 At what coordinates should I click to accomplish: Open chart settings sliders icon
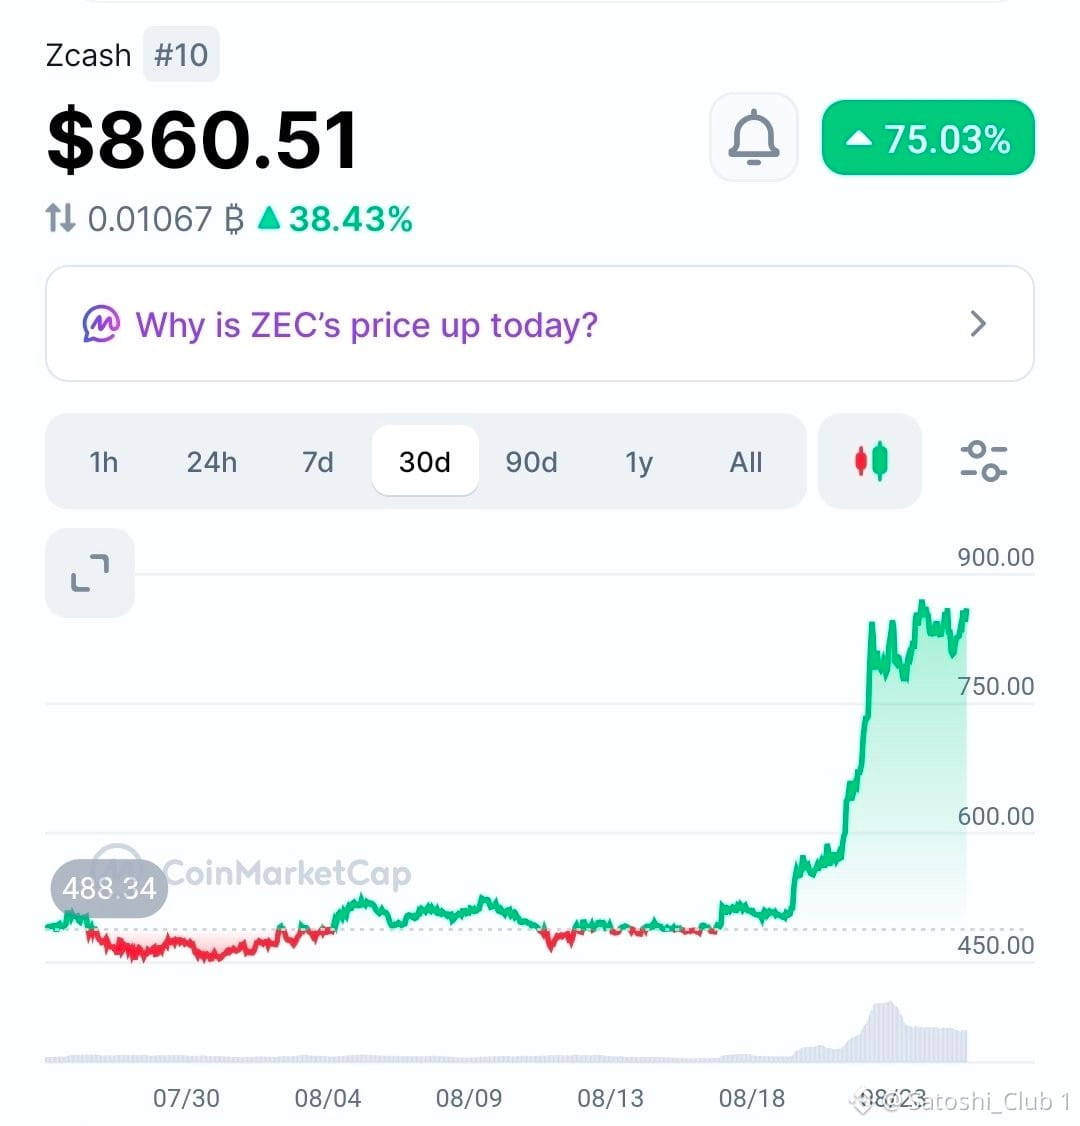click(983, 461)
